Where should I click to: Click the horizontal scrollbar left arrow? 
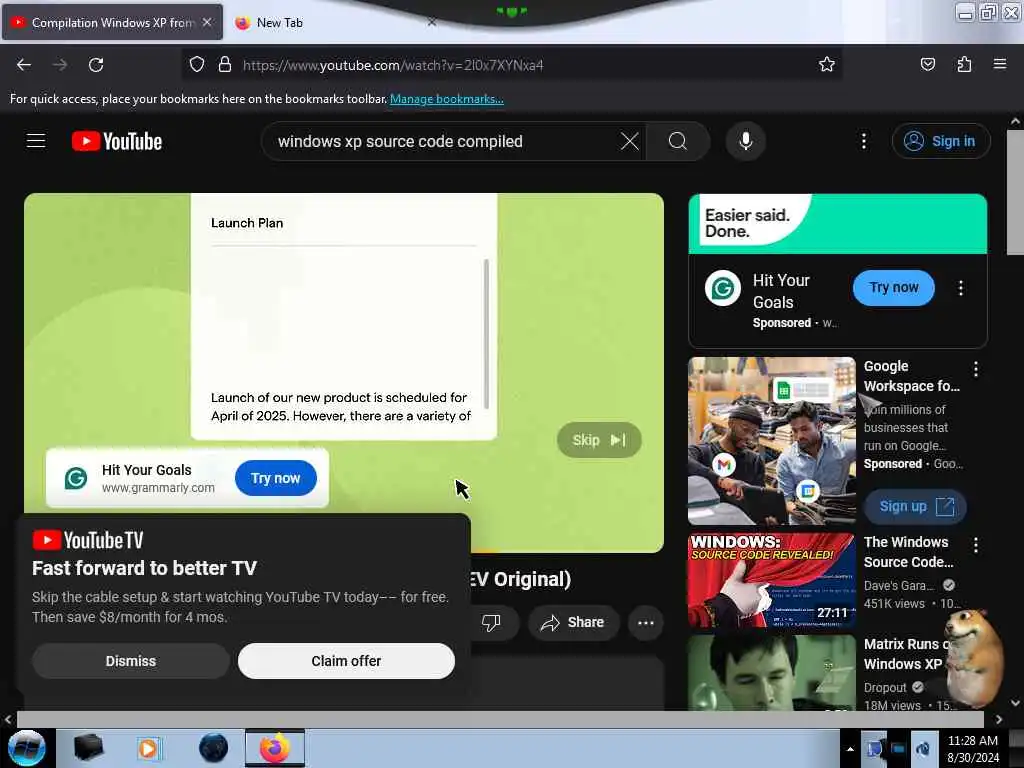pos(7,719)
